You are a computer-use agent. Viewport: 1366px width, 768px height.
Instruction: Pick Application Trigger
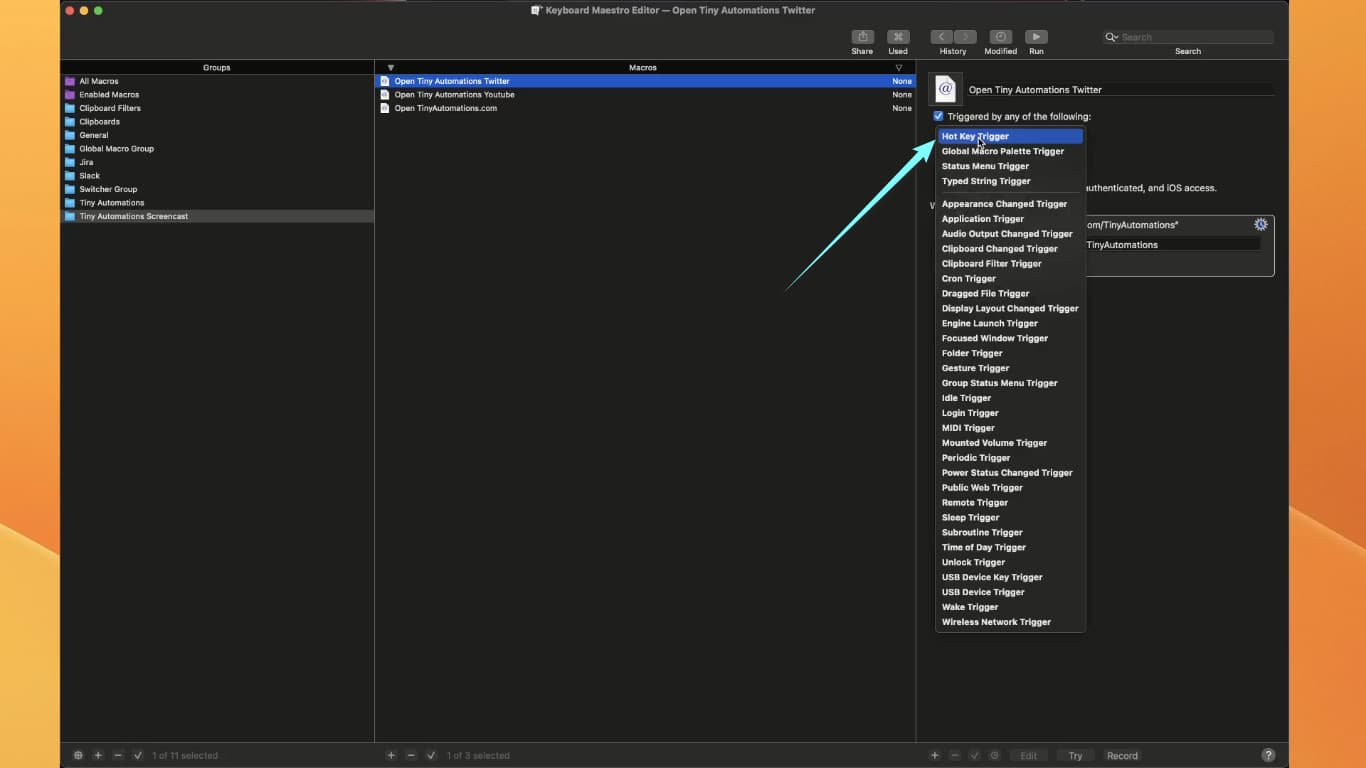(x=1010, y=219)
